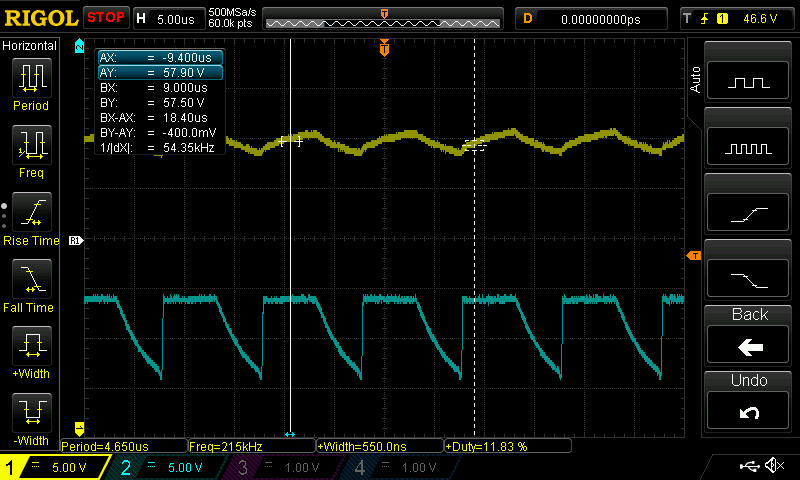The width and height of the screenshot is (800, 480).
Task: Click the trigger level 46.6 V readout
Action: point(760,19)
